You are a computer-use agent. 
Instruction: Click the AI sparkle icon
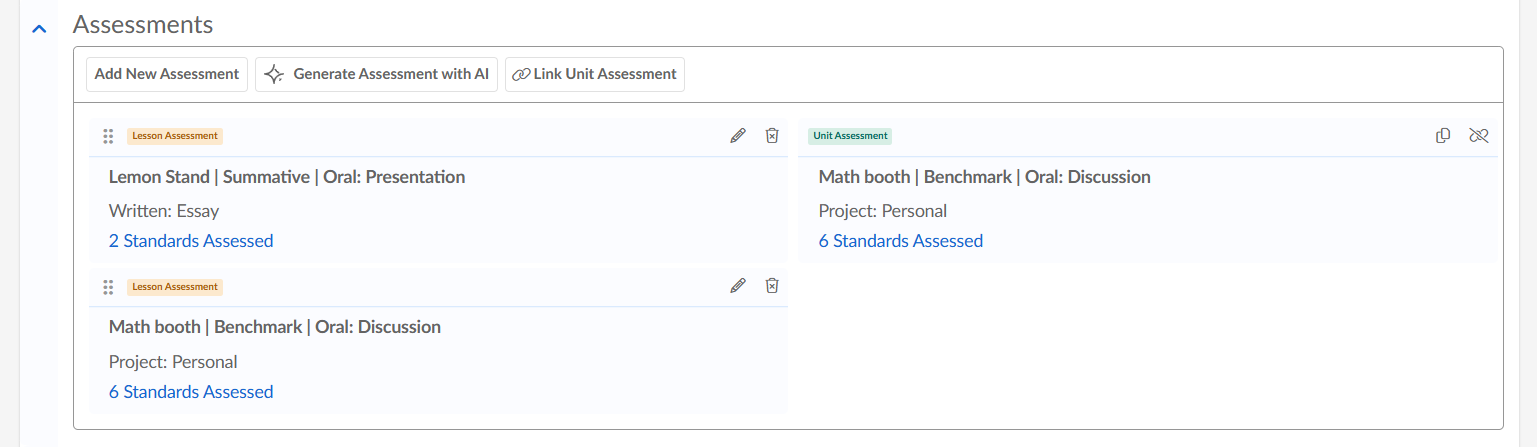274,74
